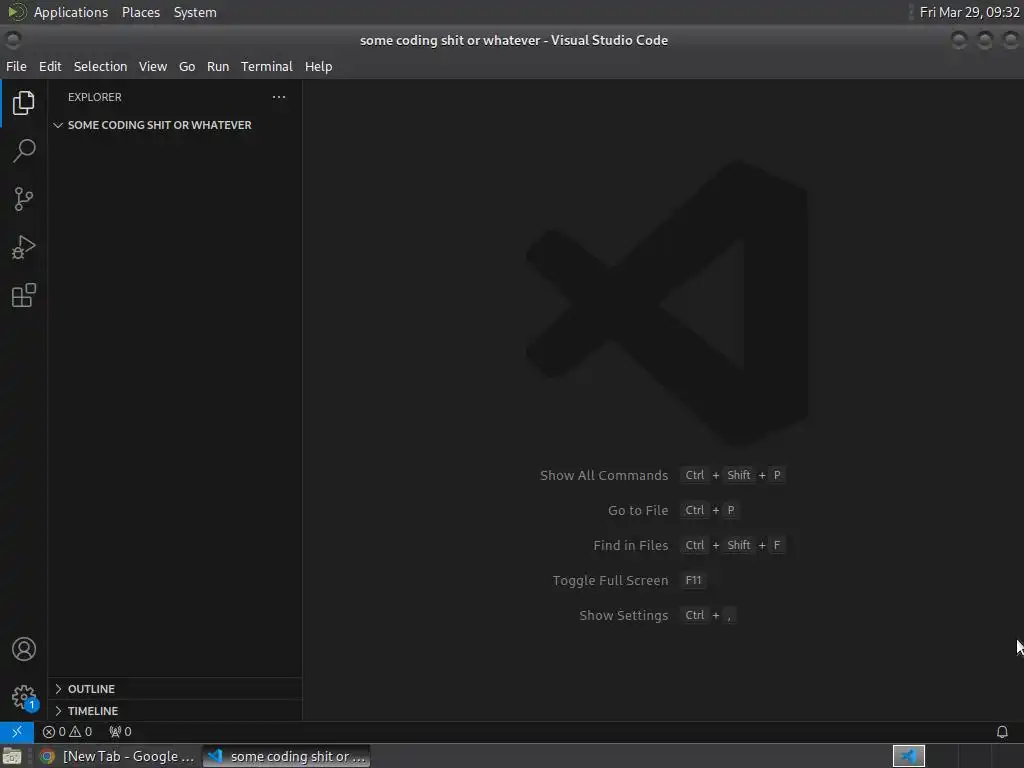1024x768 pixels.
Task: Click the window menu button in title bar
Action: tap(12, 40)
